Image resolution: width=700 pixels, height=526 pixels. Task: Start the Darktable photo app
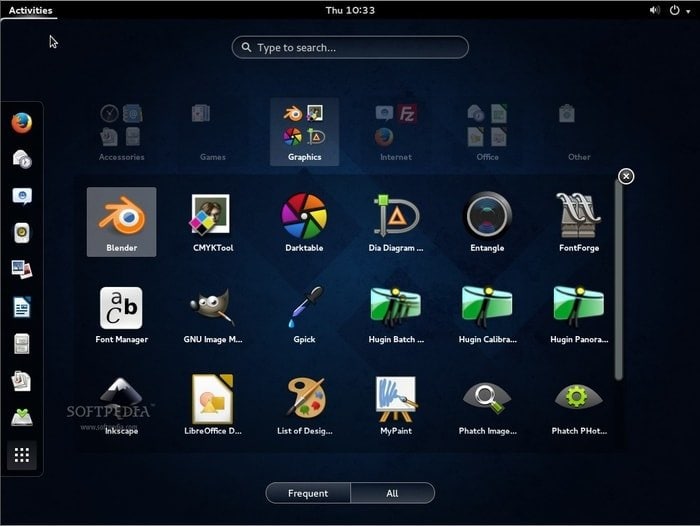point(304,222)
